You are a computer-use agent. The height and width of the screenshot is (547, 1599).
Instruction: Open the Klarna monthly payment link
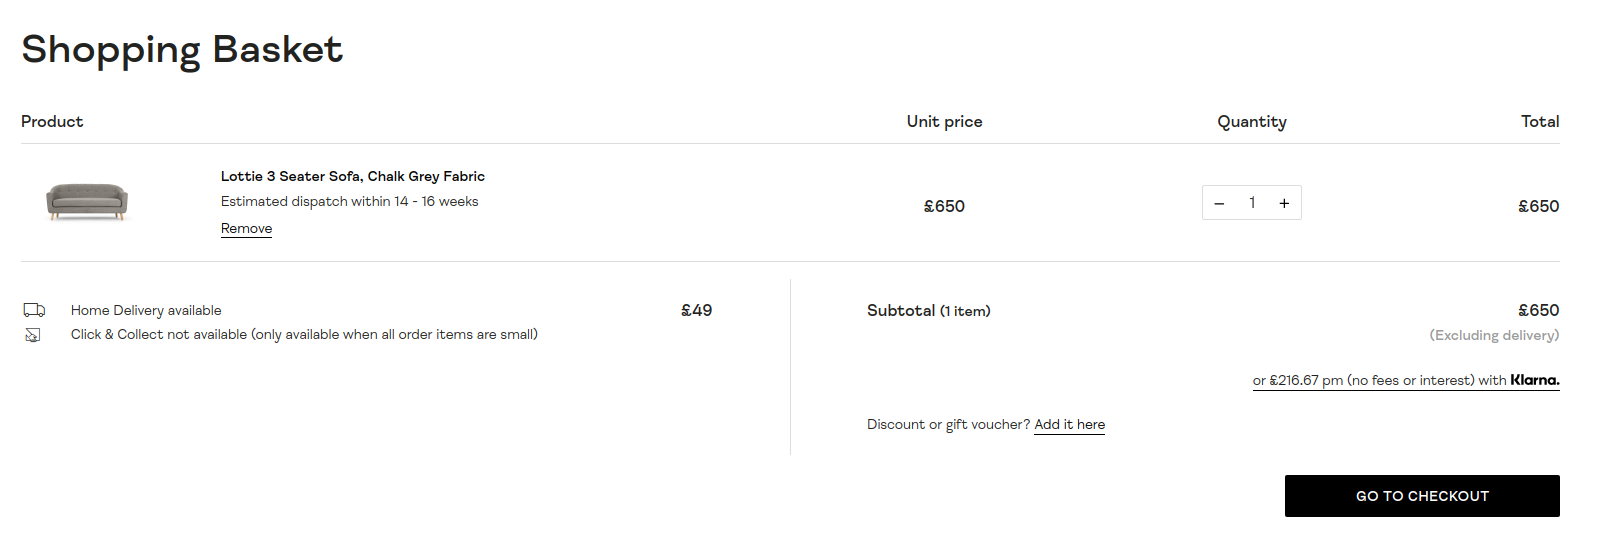click(1379, 380)
